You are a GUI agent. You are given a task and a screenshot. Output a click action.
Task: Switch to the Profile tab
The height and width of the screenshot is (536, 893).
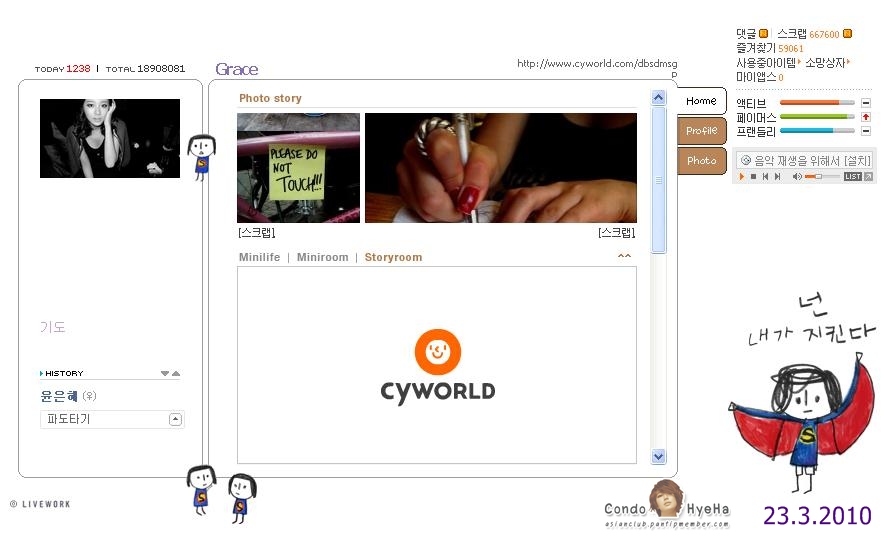(x=701, y=130)
